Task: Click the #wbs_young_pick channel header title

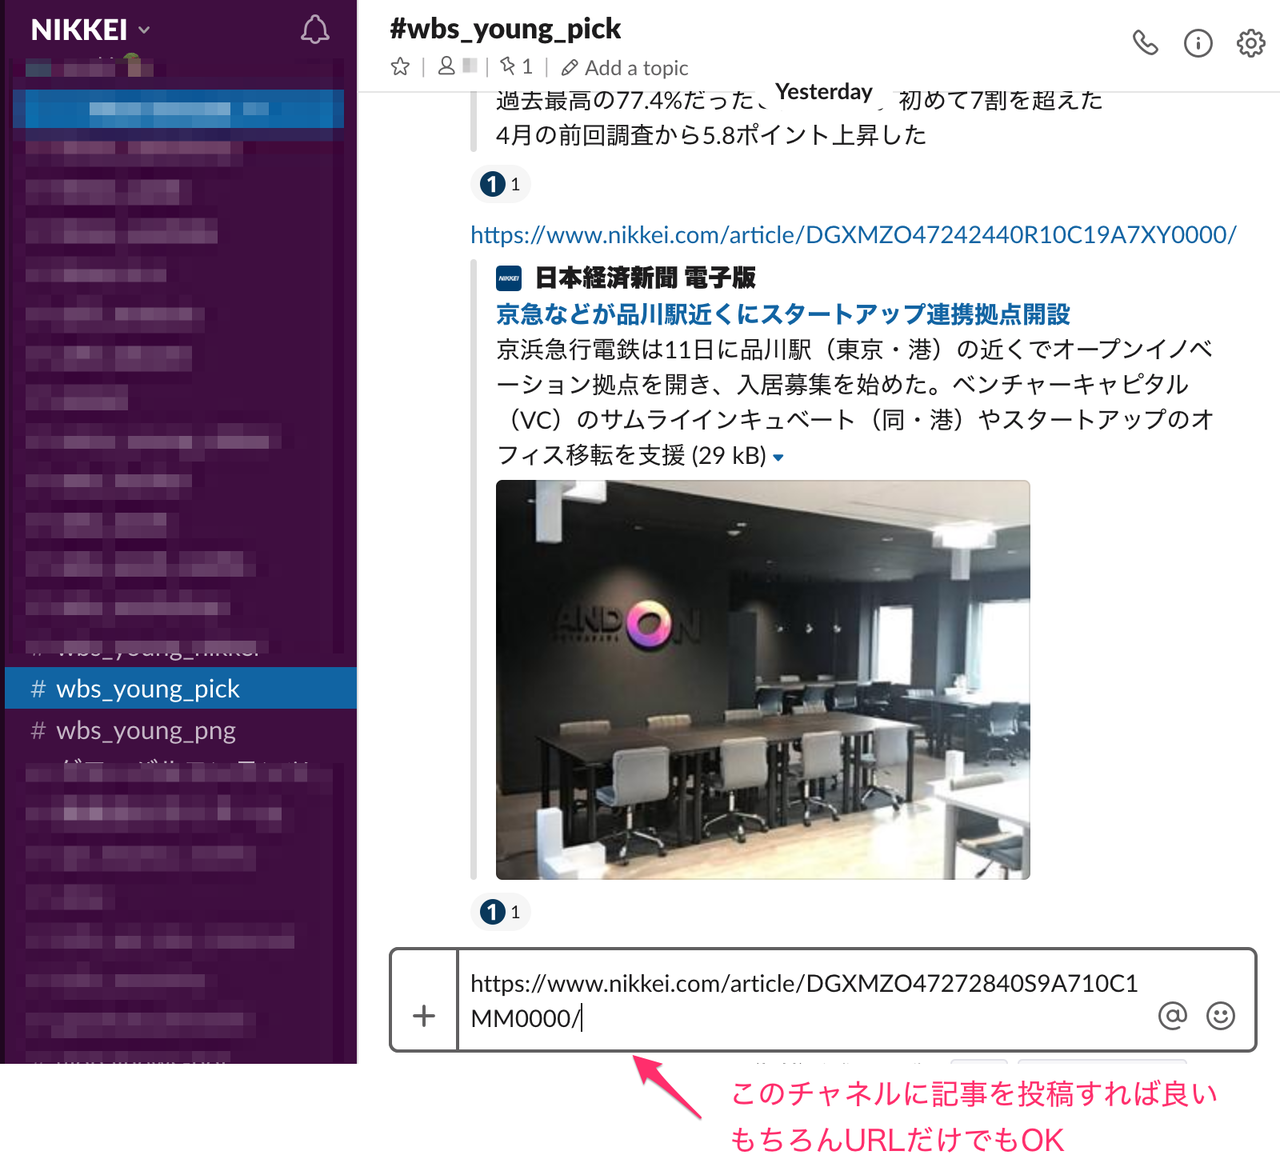Action: point(505,29)
